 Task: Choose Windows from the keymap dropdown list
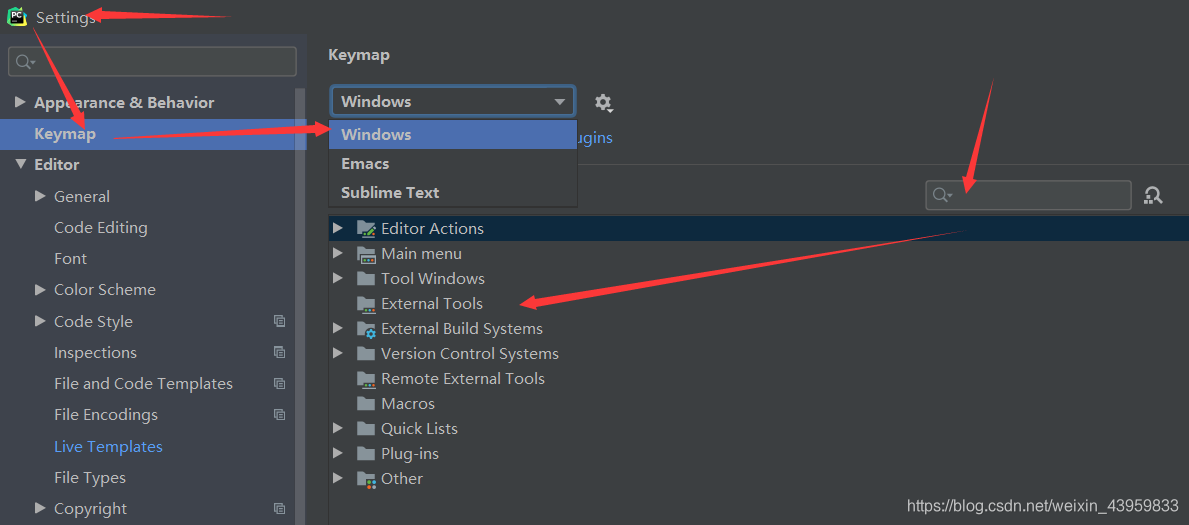[x=453, y=134]
